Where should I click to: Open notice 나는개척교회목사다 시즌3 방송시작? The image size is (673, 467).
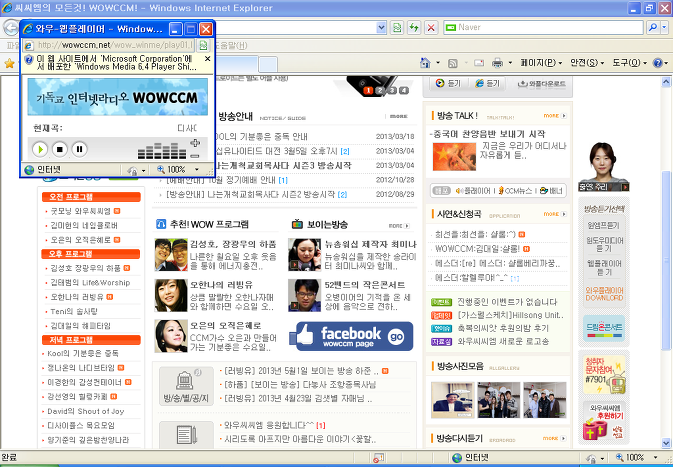283,165
